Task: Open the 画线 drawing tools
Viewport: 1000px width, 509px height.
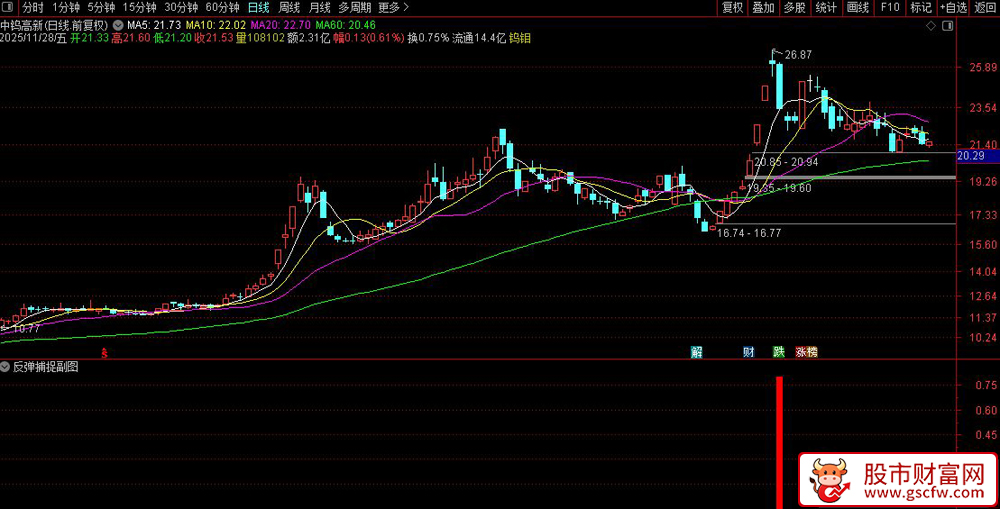Action: pyautogui.click(x=858, y=8)
